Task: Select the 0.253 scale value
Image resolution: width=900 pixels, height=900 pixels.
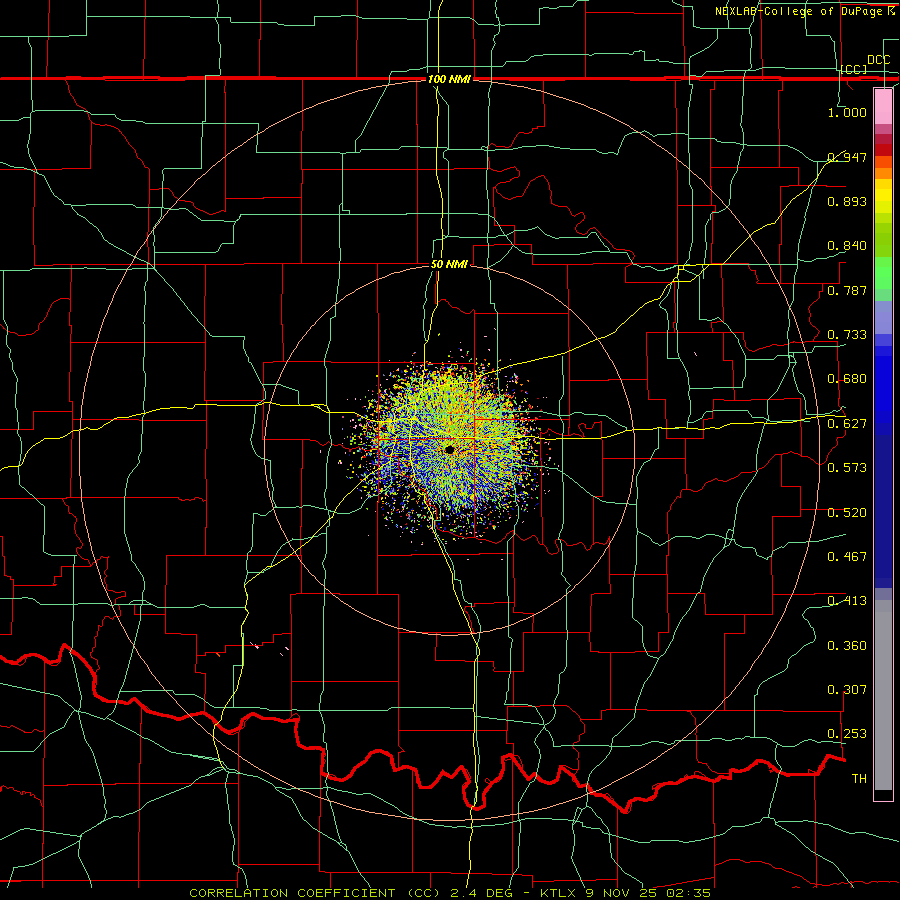Action: 847,734
